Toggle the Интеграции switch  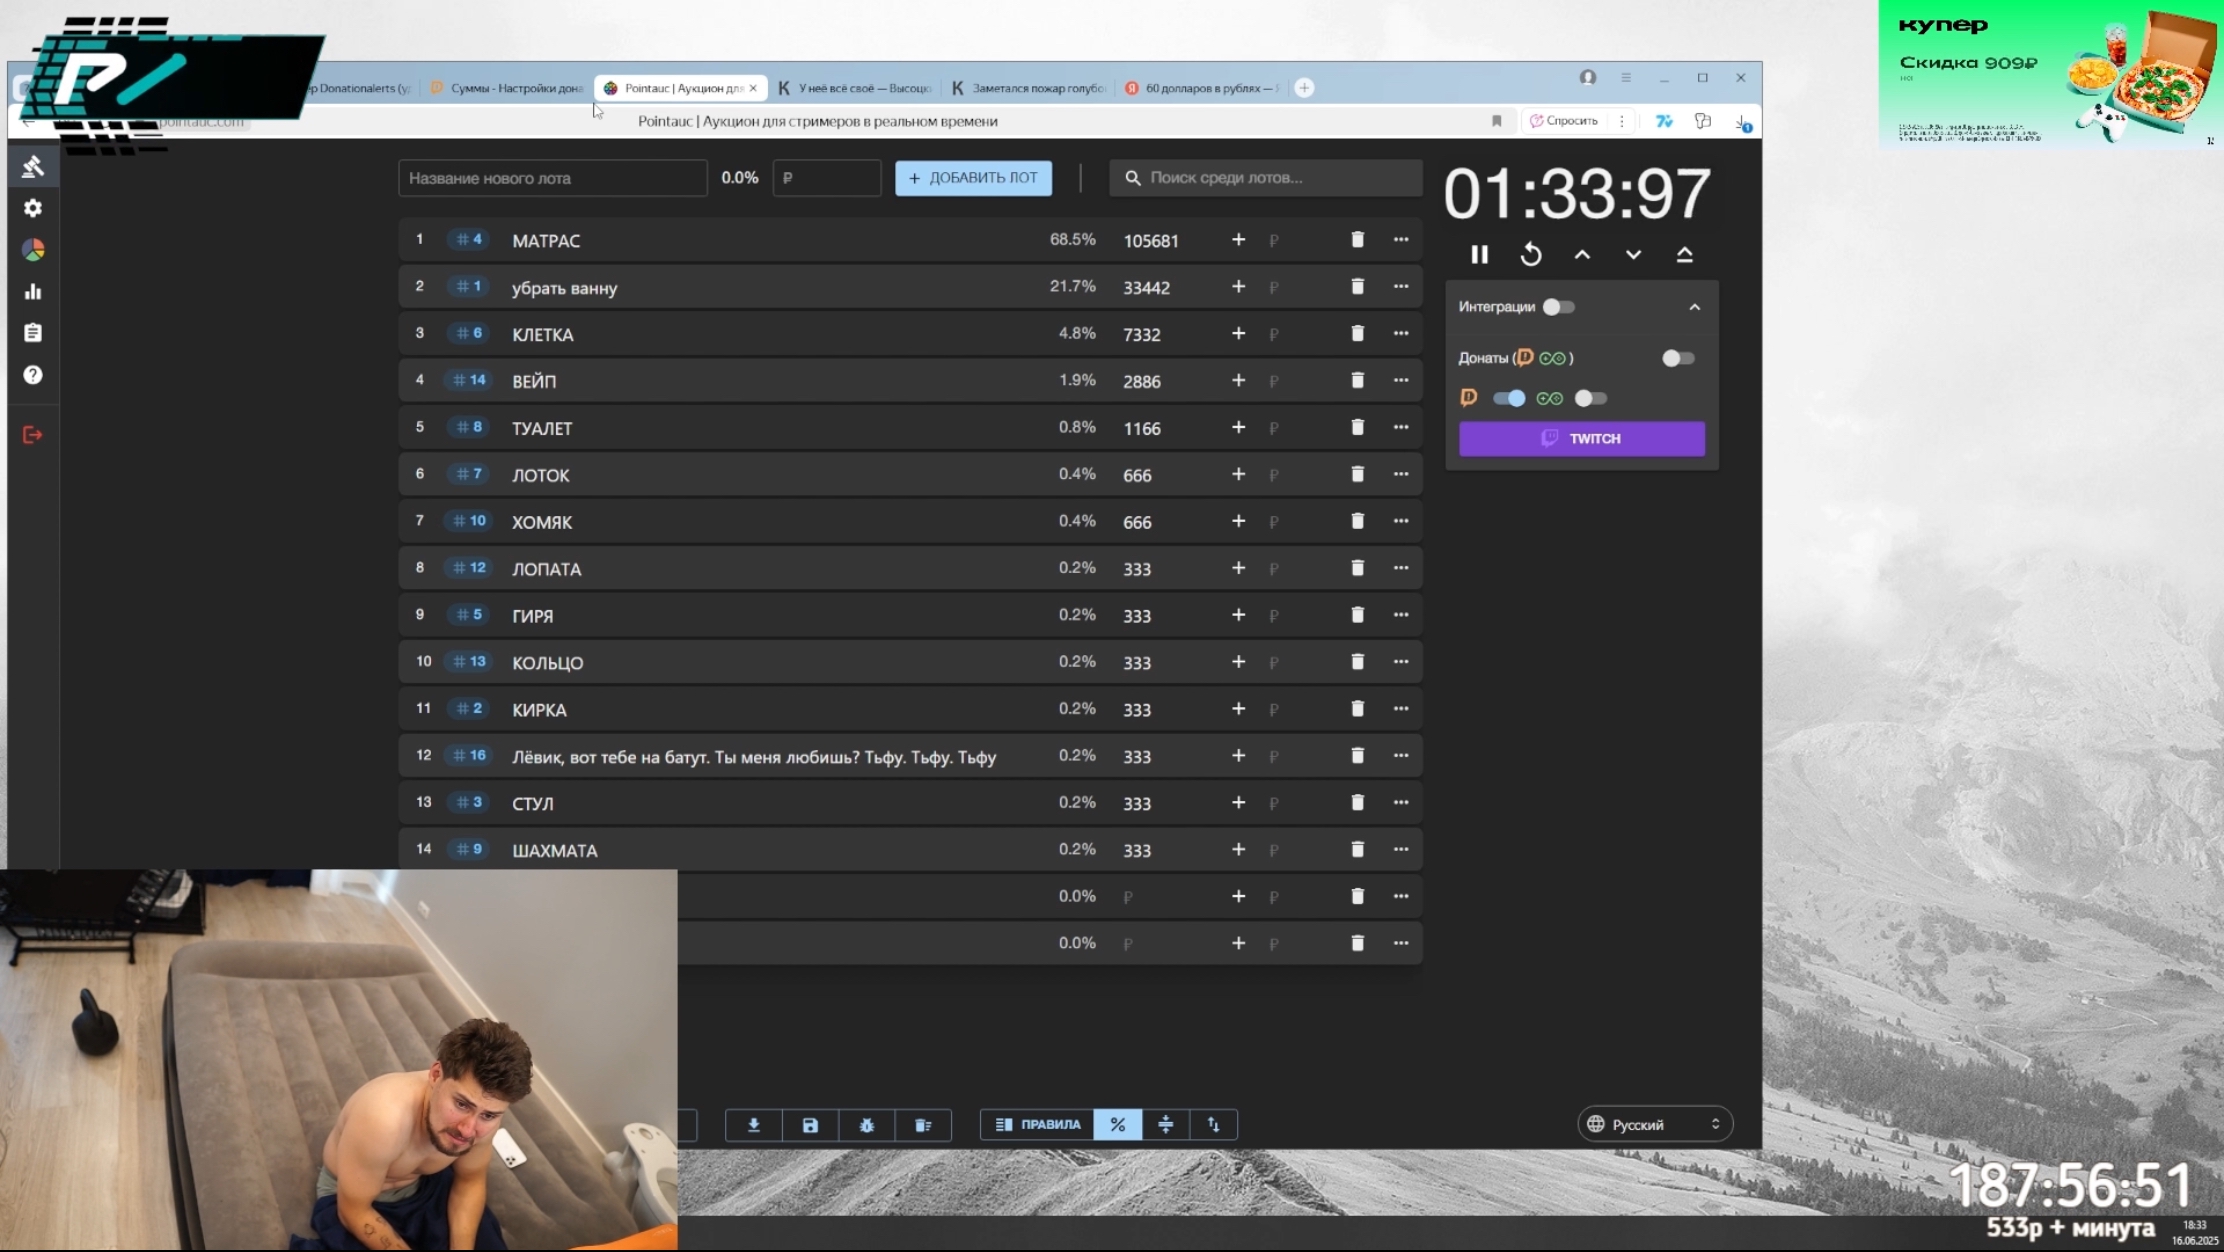pyautogui.click(x=1558, y=307)
